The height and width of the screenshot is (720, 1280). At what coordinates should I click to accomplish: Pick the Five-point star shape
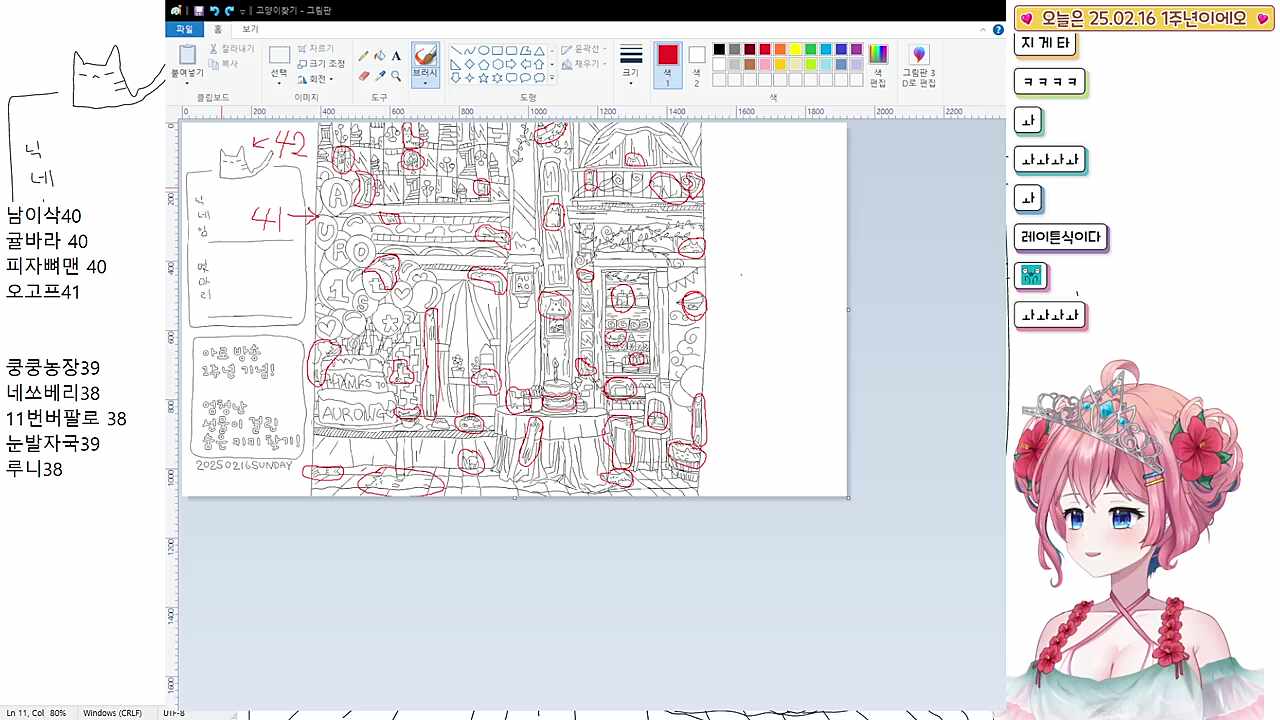click(x=484, y=78)
